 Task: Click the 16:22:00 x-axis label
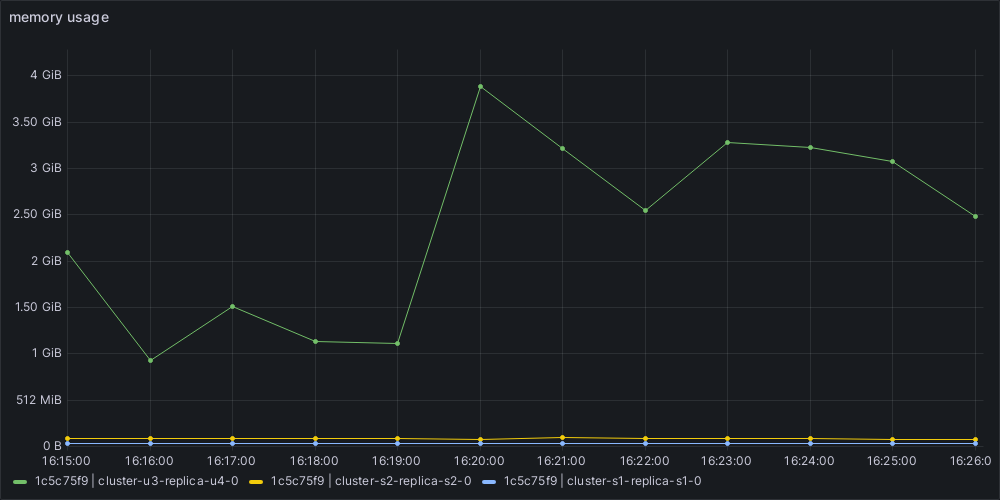644,460
